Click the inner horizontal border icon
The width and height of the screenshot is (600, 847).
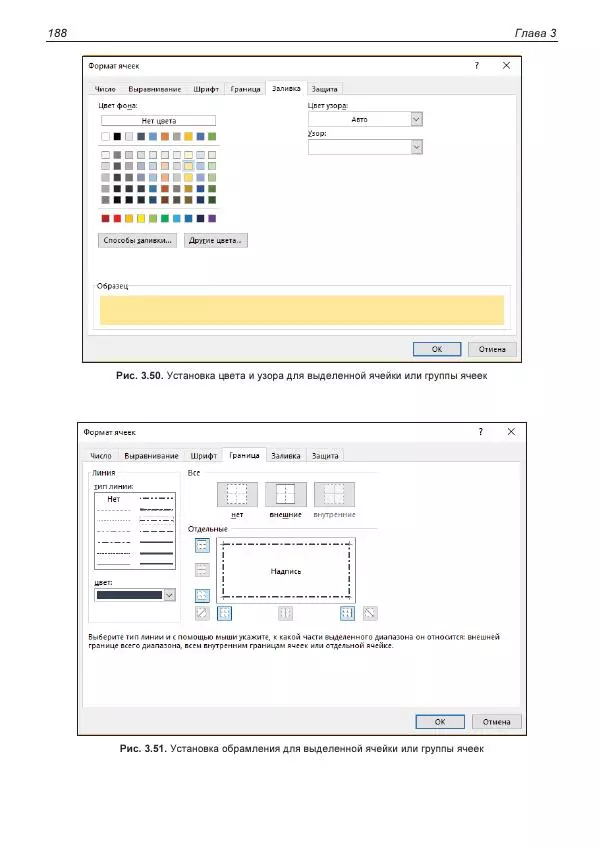click(202, 570)
